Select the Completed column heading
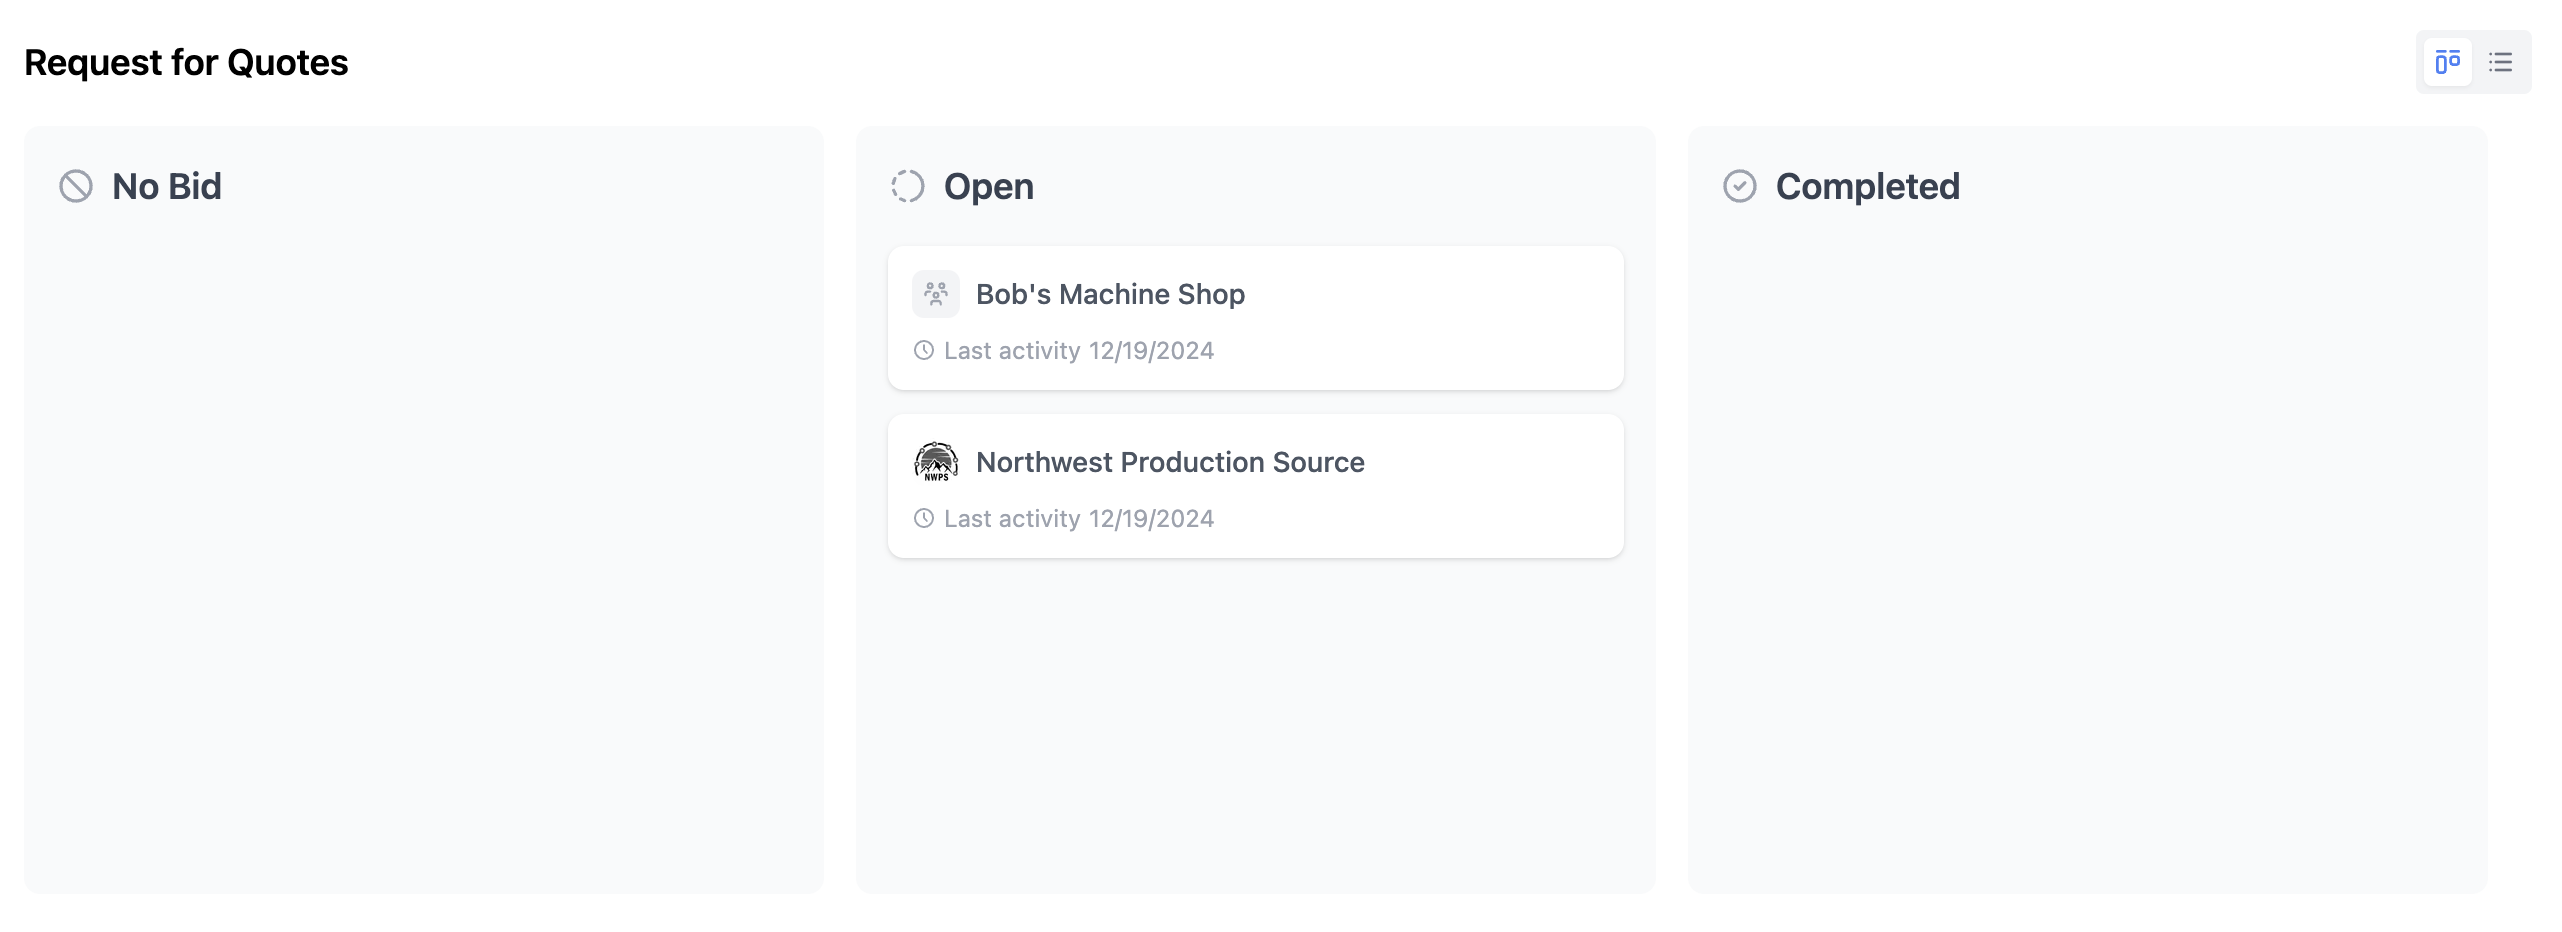The height and width of the screenshot is (932, 2562). (1867, 186)
